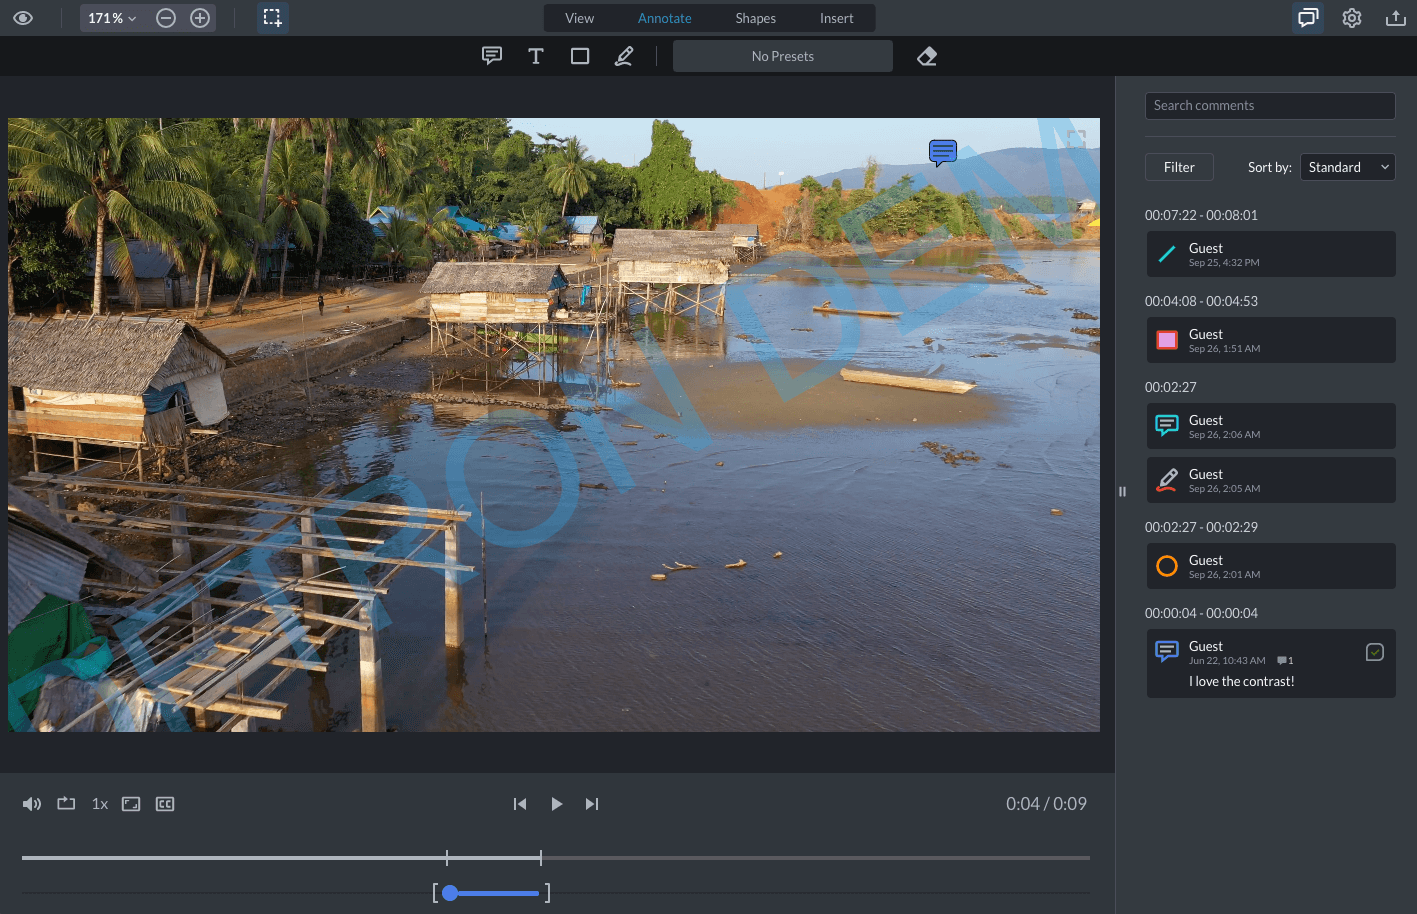Mark the 'I love the contrast!' comment resolved
This screenshot has width=1417, height=914.
(x=1374, y=651)
